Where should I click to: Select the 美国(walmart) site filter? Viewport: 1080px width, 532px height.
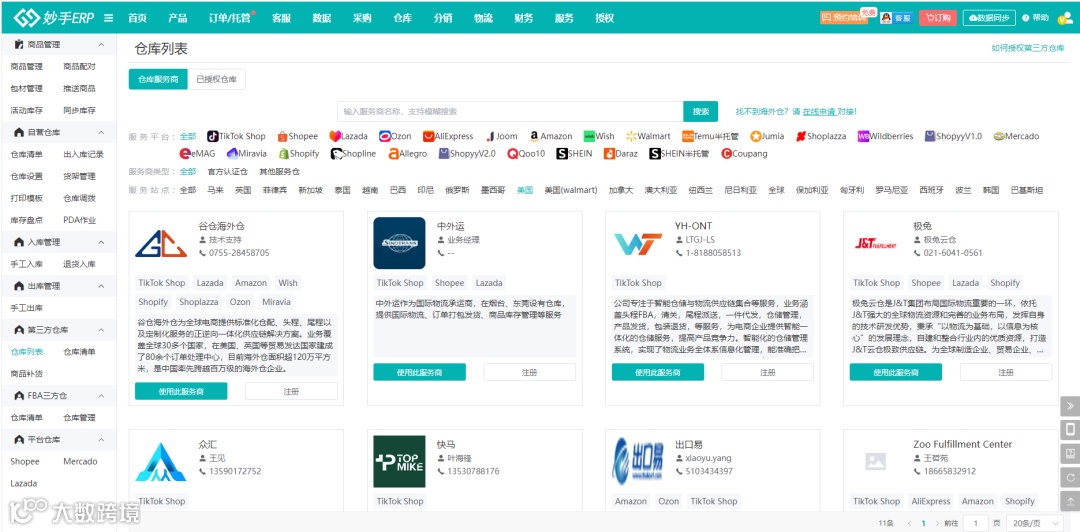570,190
